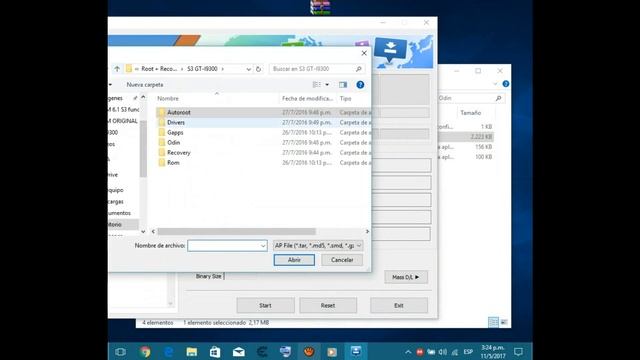The image size is (640, 360).
Task: Open volume control in system tray
Action: [x=442, y=352]
